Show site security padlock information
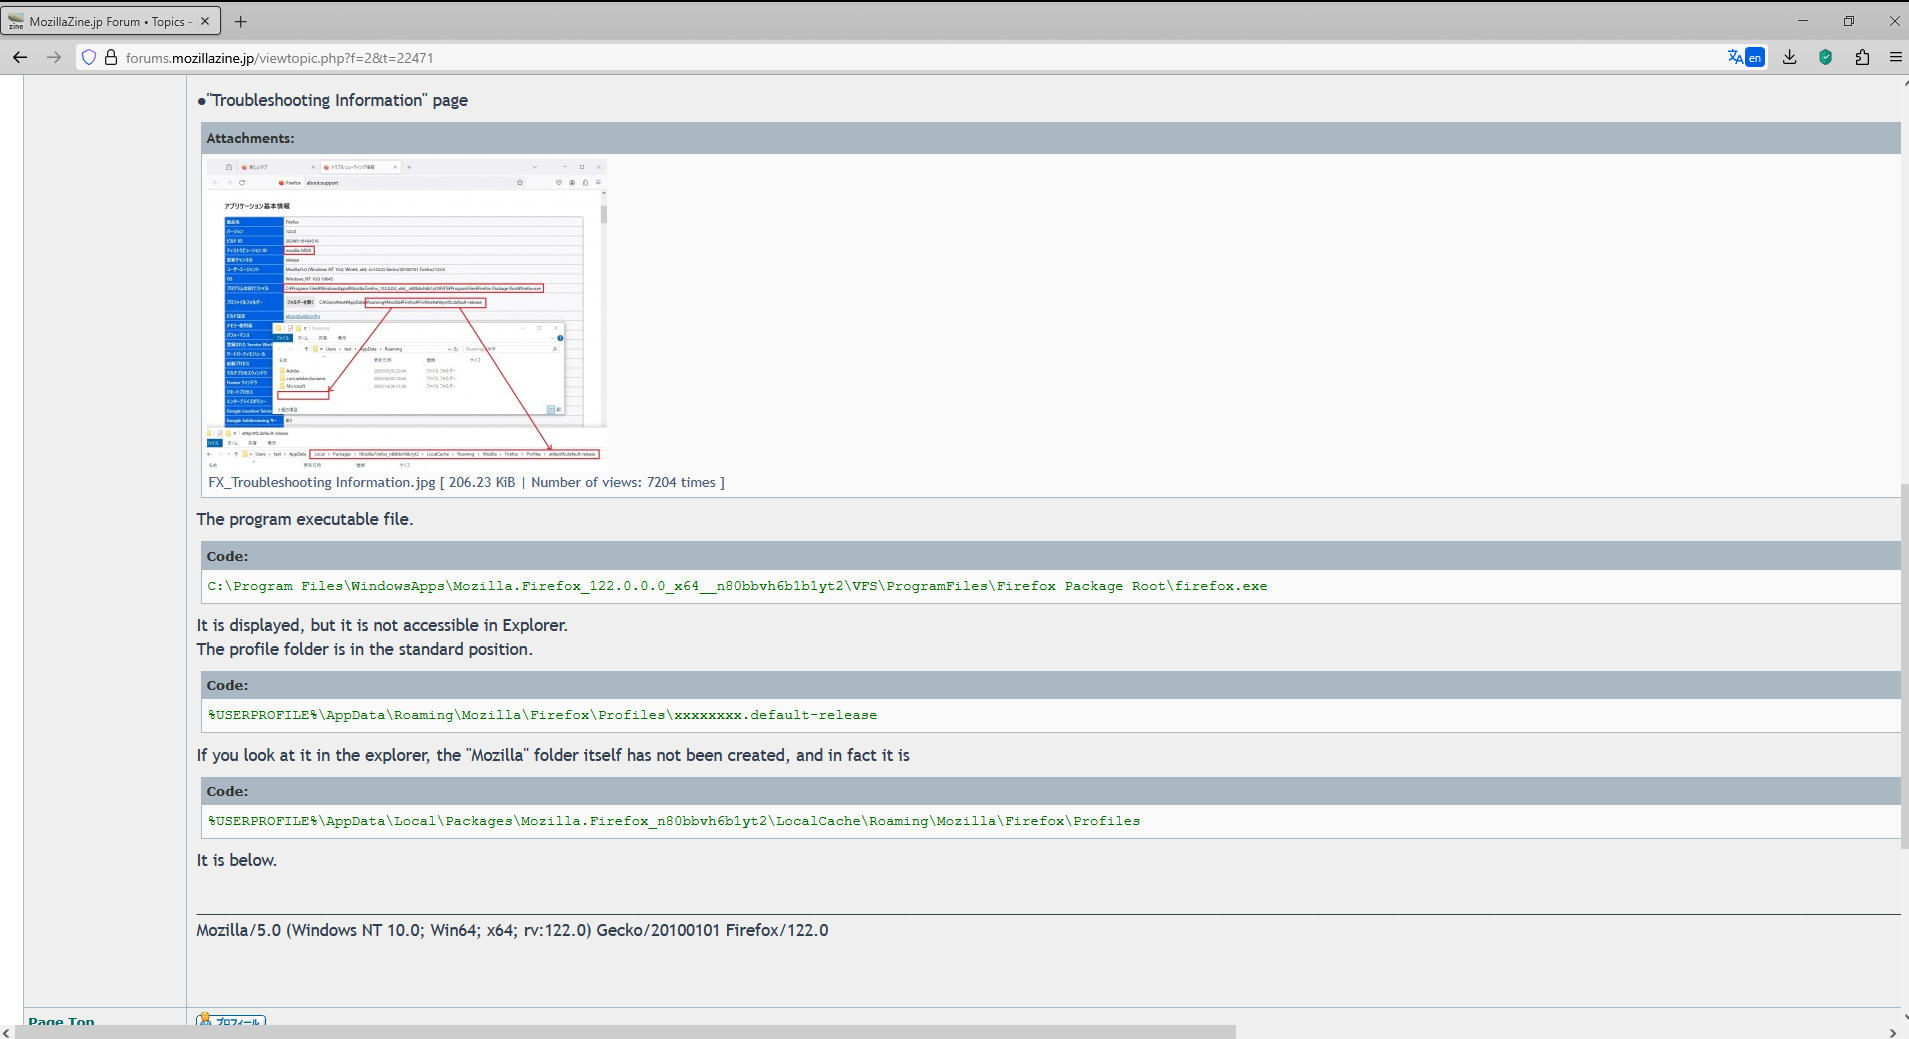The image size is (1909, 1039). click(x=111, y=58)
